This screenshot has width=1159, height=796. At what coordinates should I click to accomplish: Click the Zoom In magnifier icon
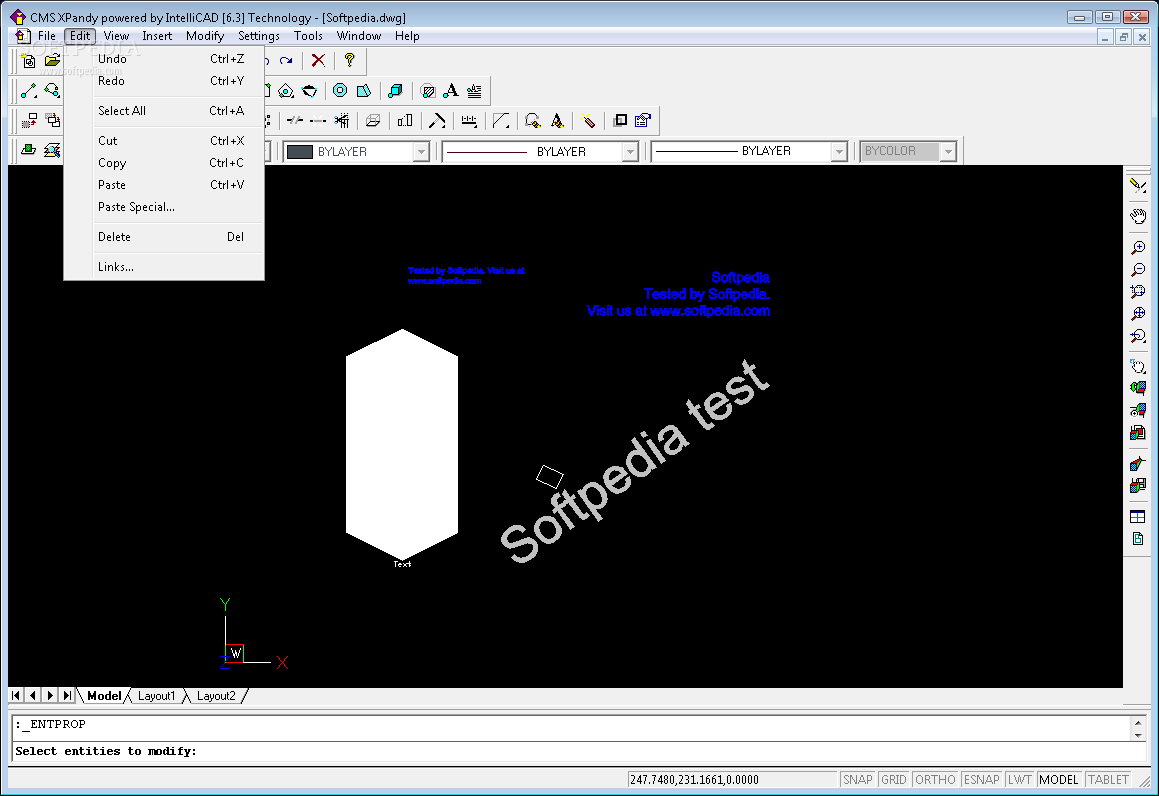(1138, 248)
